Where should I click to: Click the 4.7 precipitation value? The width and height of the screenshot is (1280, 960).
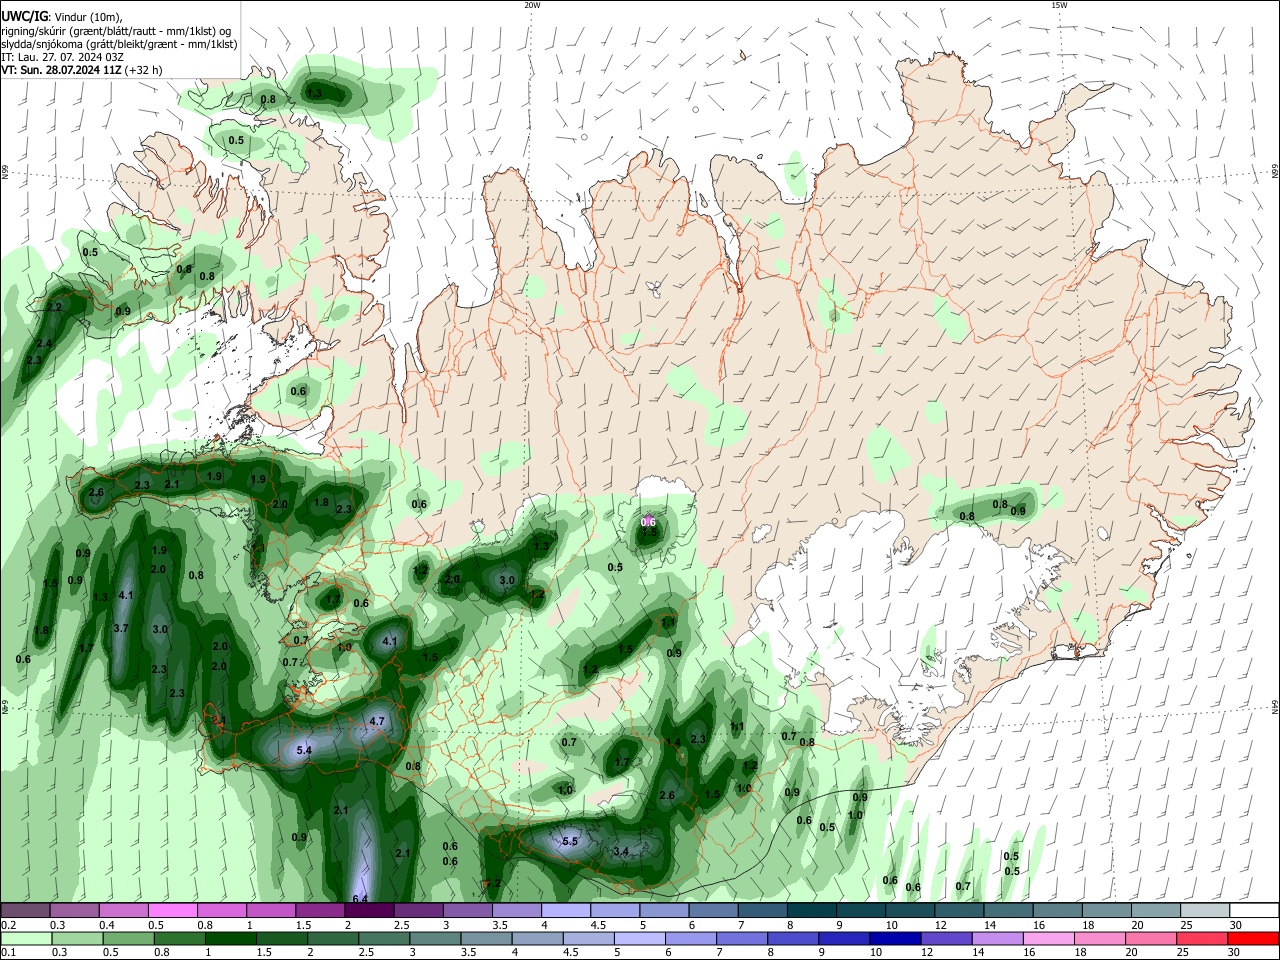click(x=377, y=721)
